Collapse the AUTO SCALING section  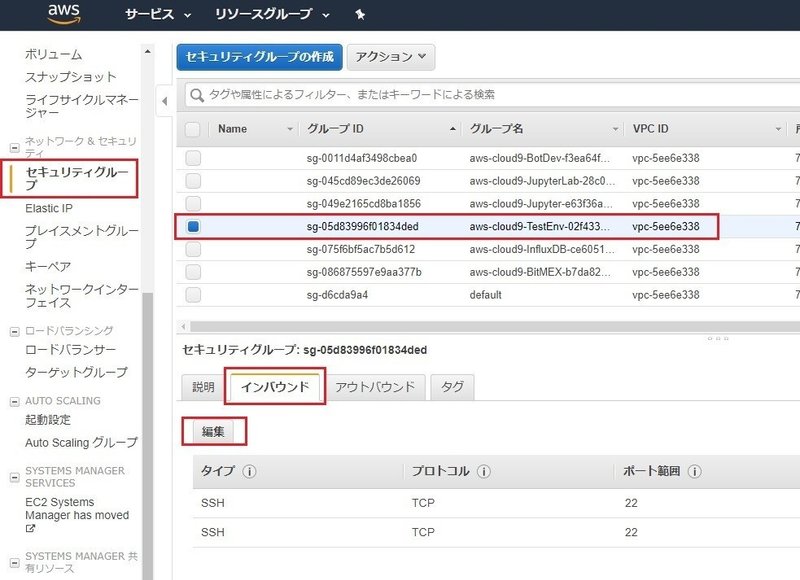(15, 402)
